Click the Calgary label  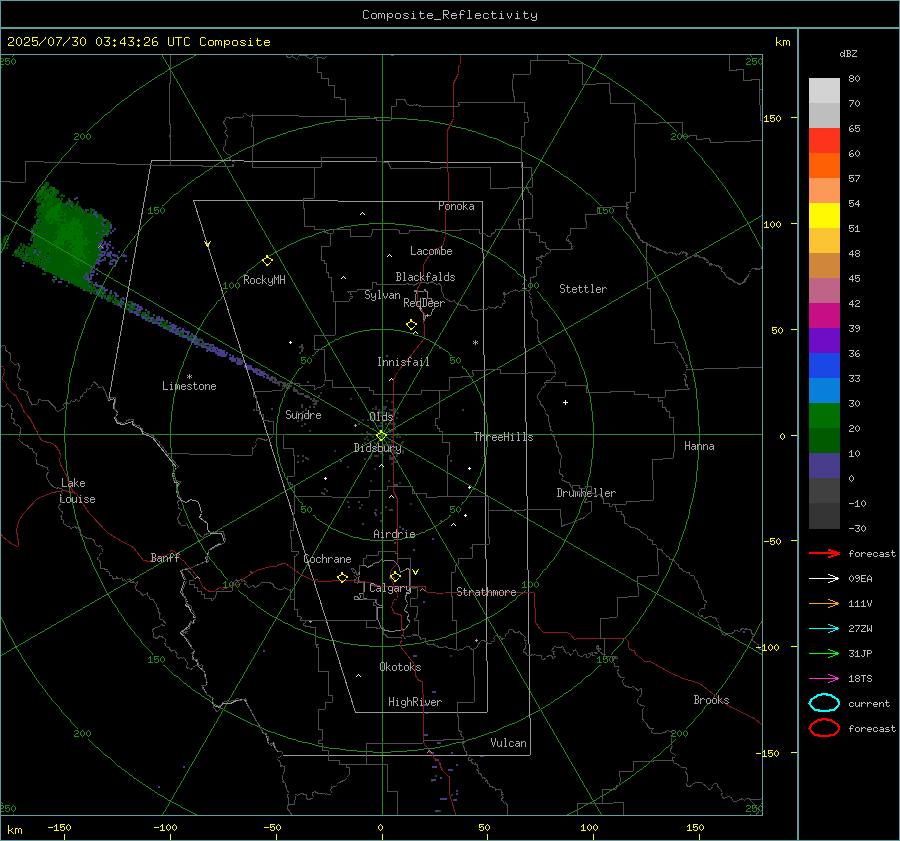(390, 588)
